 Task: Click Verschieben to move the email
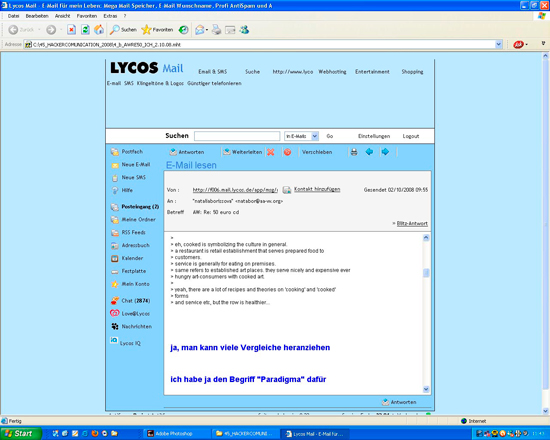click(x=317, y=152)
